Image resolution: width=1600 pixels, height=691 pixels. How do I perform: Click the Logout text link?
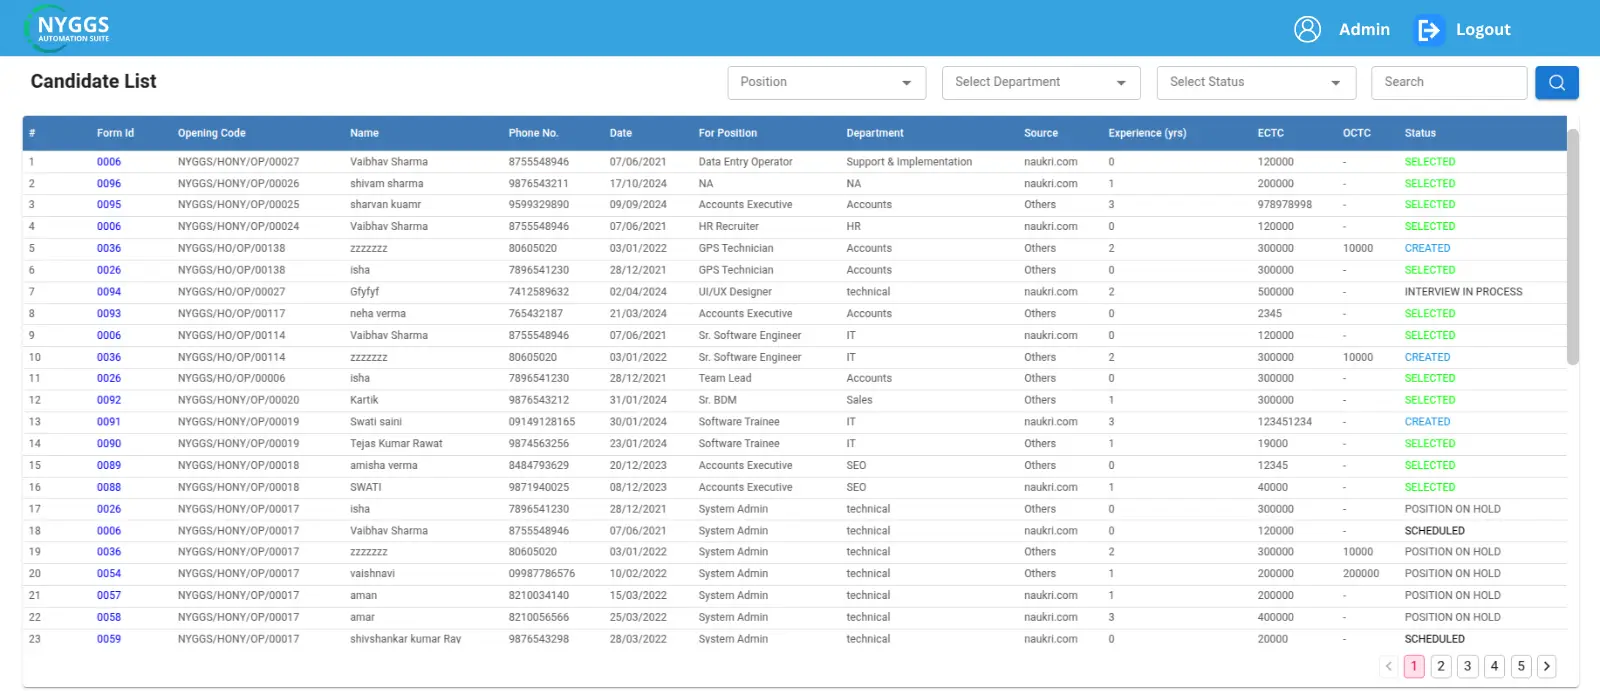click(1483, 30)
